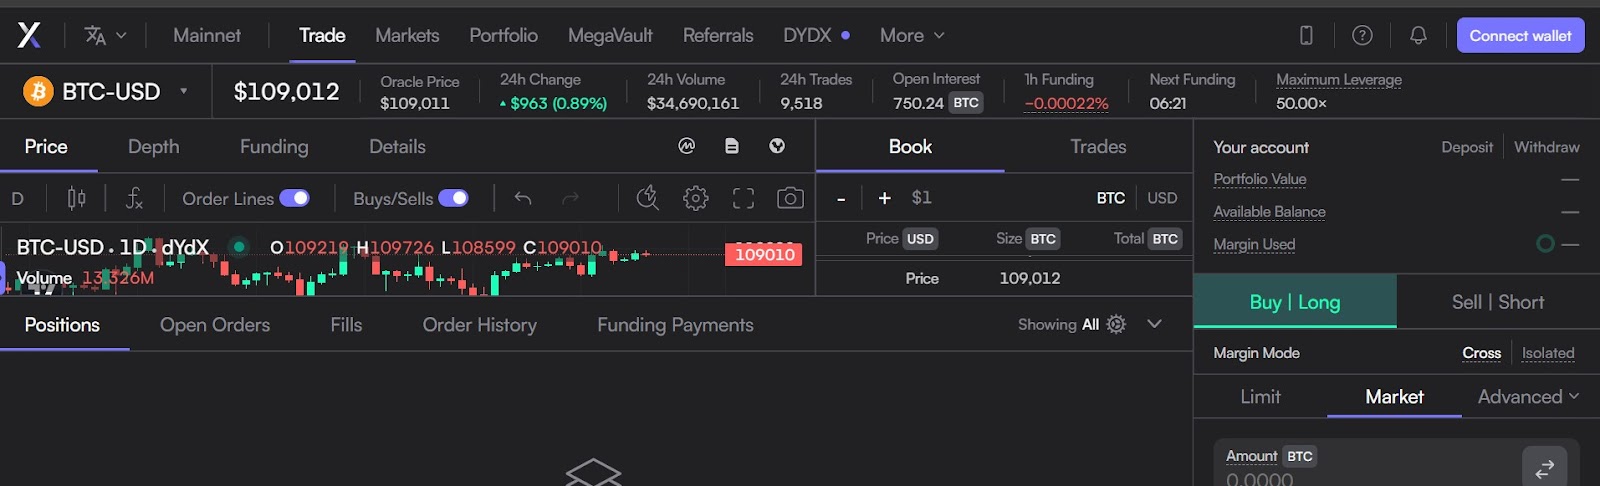Viewport: 1600px width, 486px height.
Task: Open the language translation selector
Action: pyautogui.click(x=105, y=36)
